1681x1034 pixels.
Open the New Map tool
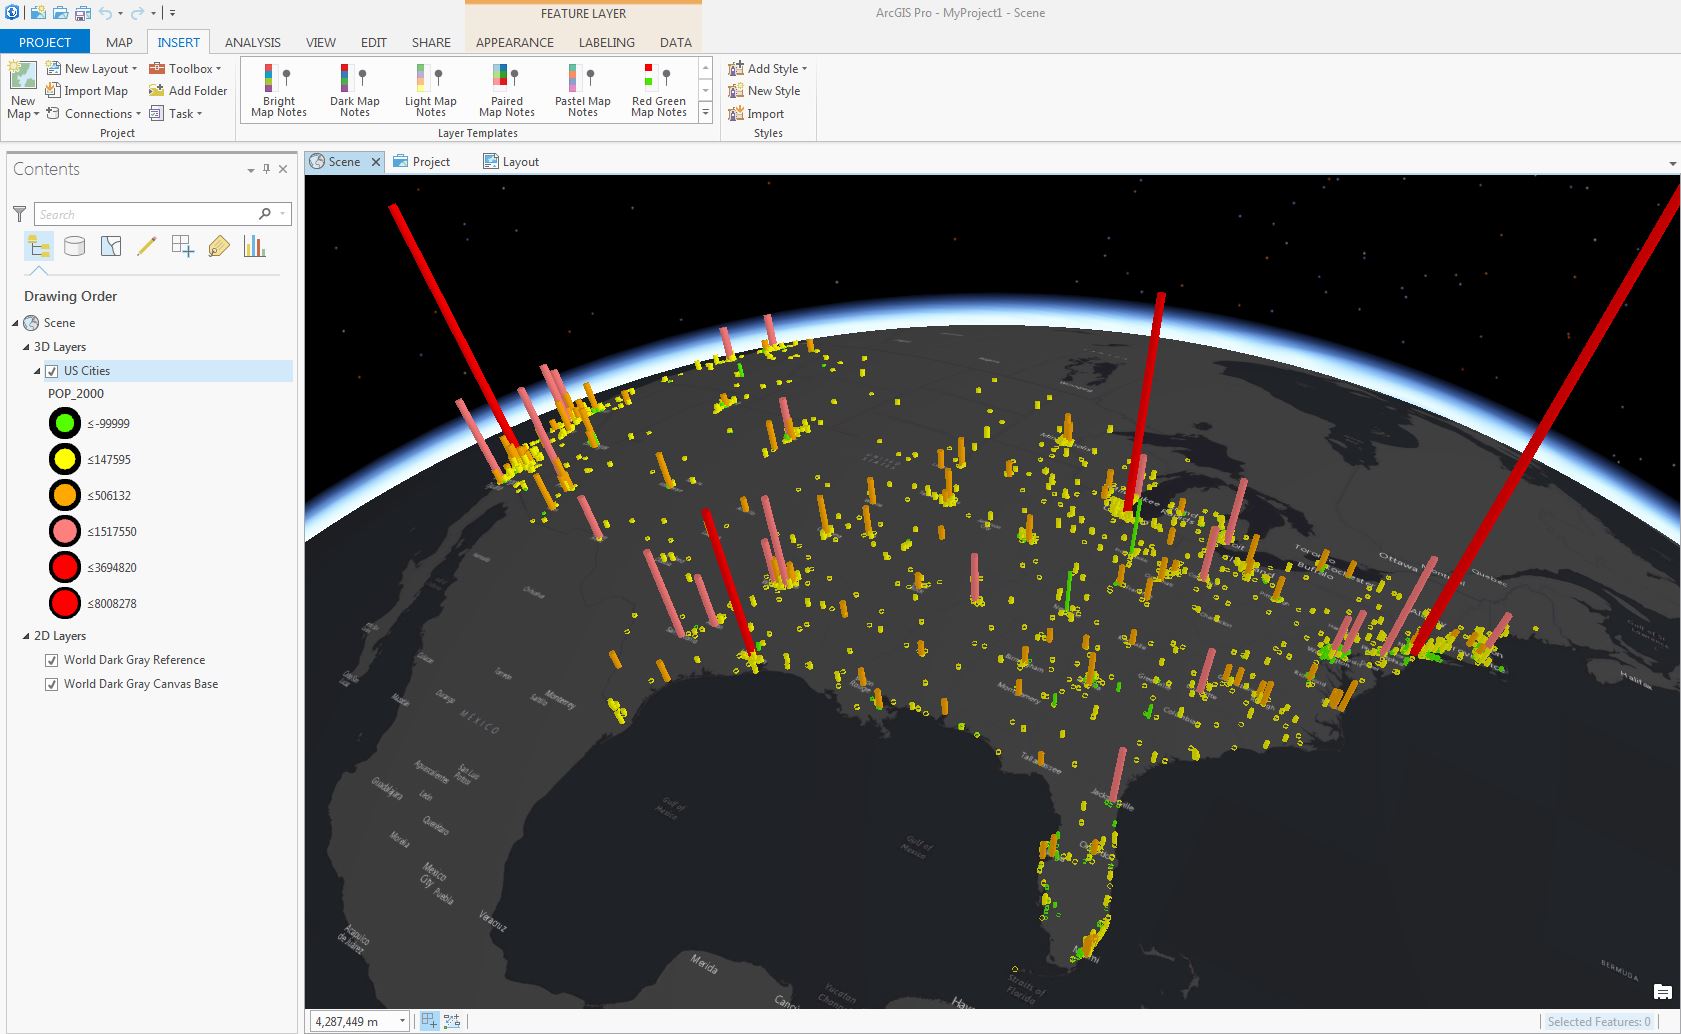tap(23, 89)
